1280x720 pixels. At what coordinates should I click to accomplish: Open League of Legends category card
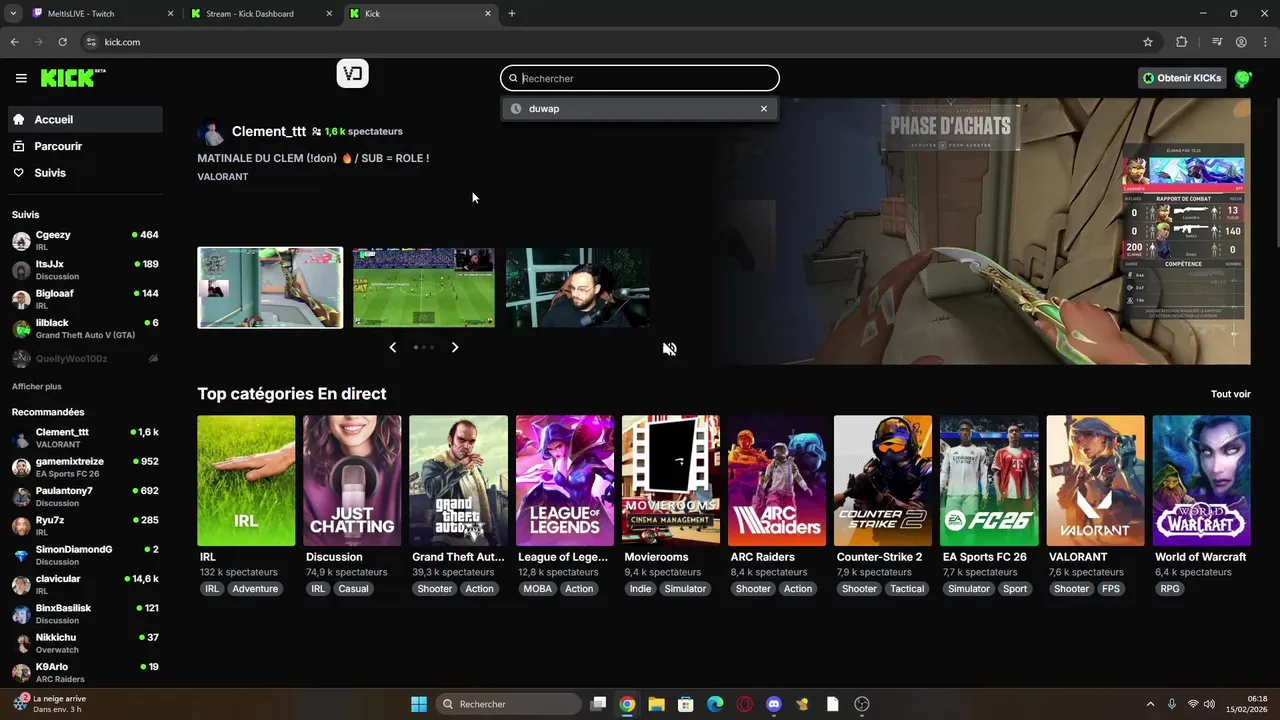coord(564,481)
